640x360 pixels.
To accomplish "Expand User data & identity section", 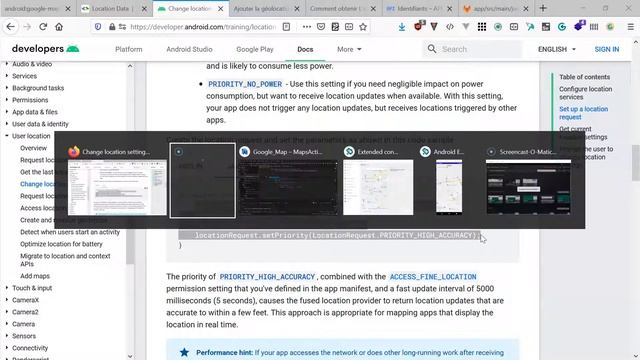I will coord(40,124).
